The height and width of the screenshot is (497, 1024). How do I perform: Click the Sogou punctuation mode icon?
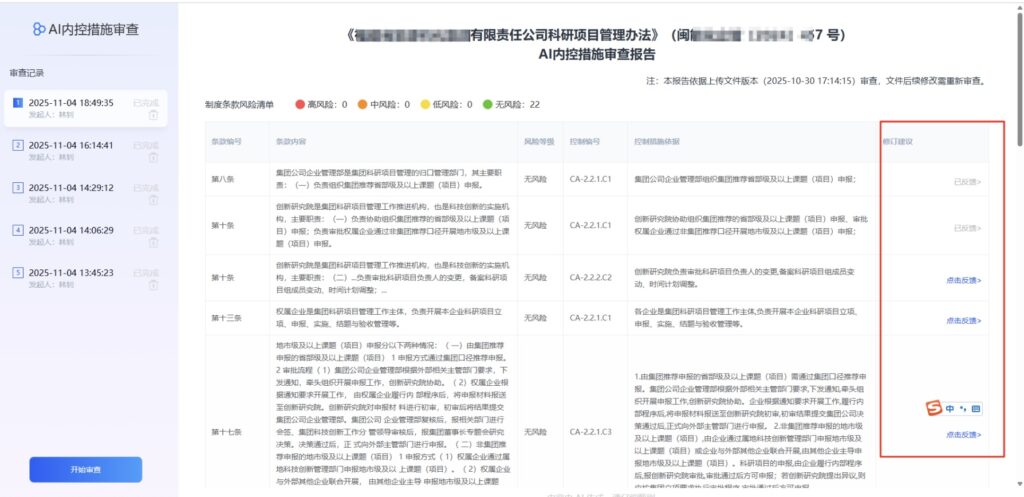coord(963,408)
